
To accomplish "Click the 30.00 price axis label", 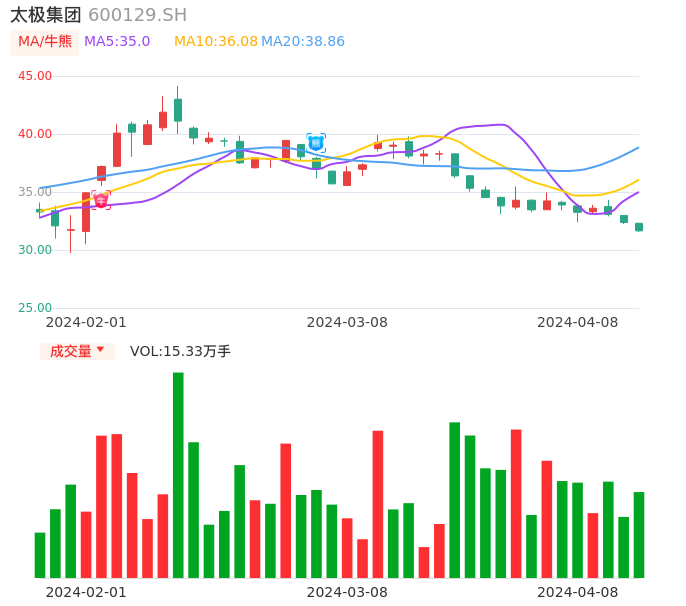I will [35, 250].
